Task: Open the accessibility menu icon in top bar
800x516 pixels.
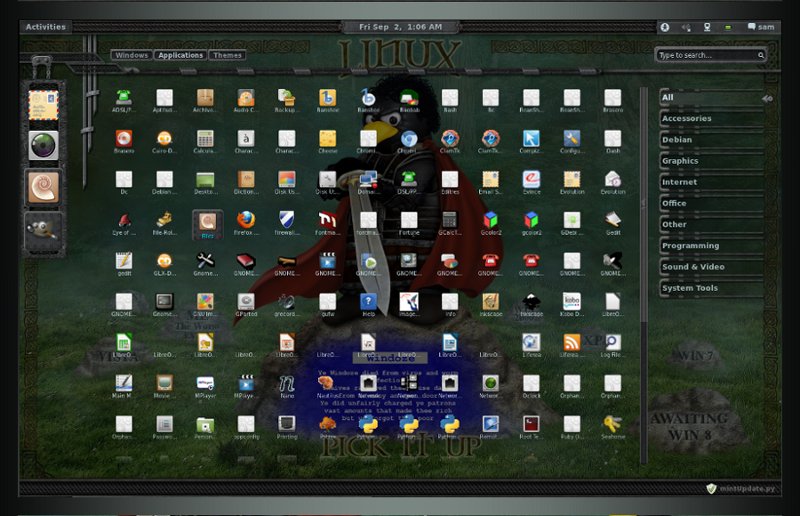Action: (665, 27)
